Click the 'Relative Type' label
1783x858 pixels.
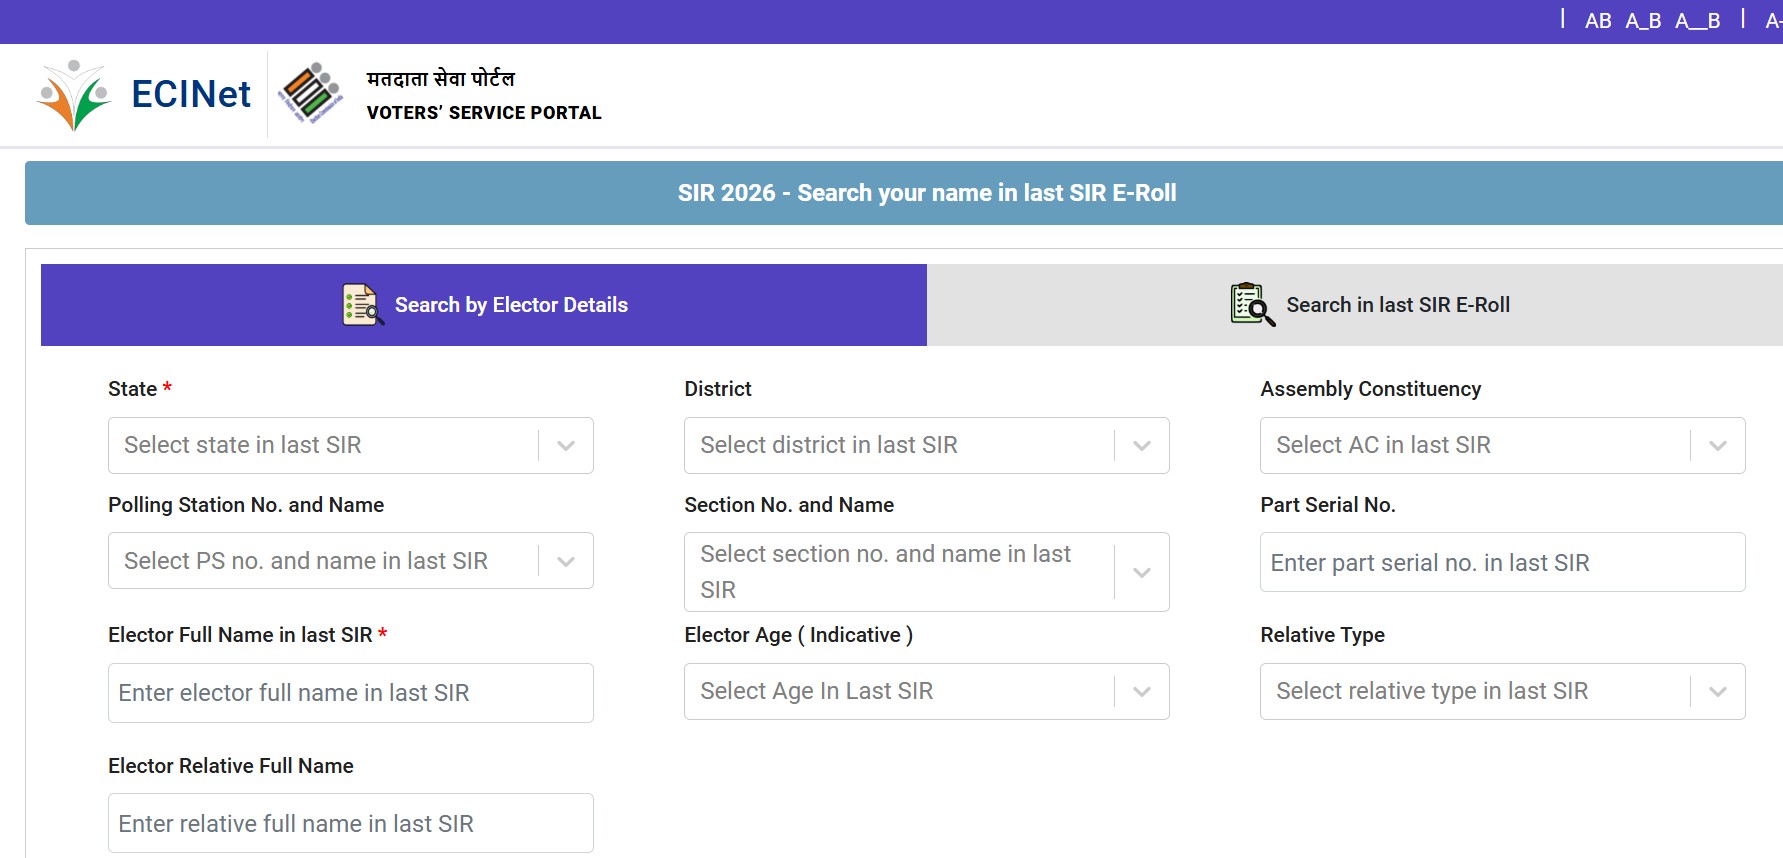(1322, 635)
